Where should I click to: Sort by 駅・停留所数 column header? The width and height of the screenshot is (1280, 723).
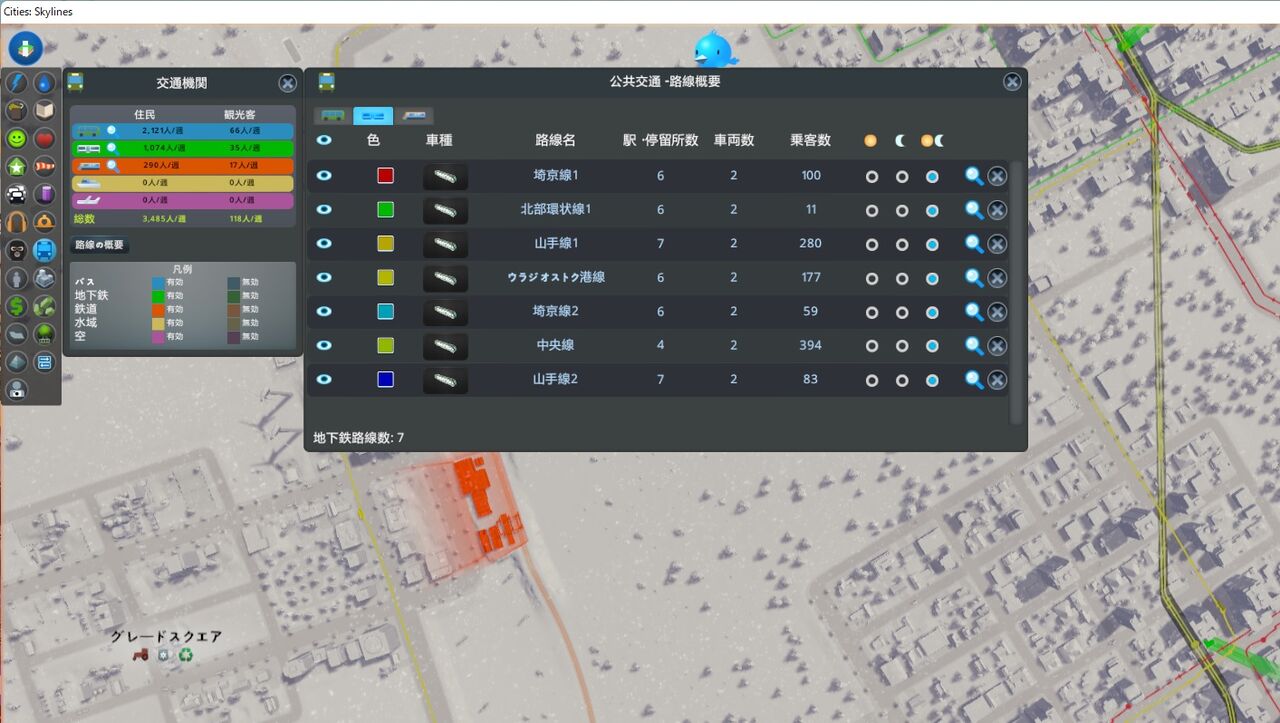point(661,141)
